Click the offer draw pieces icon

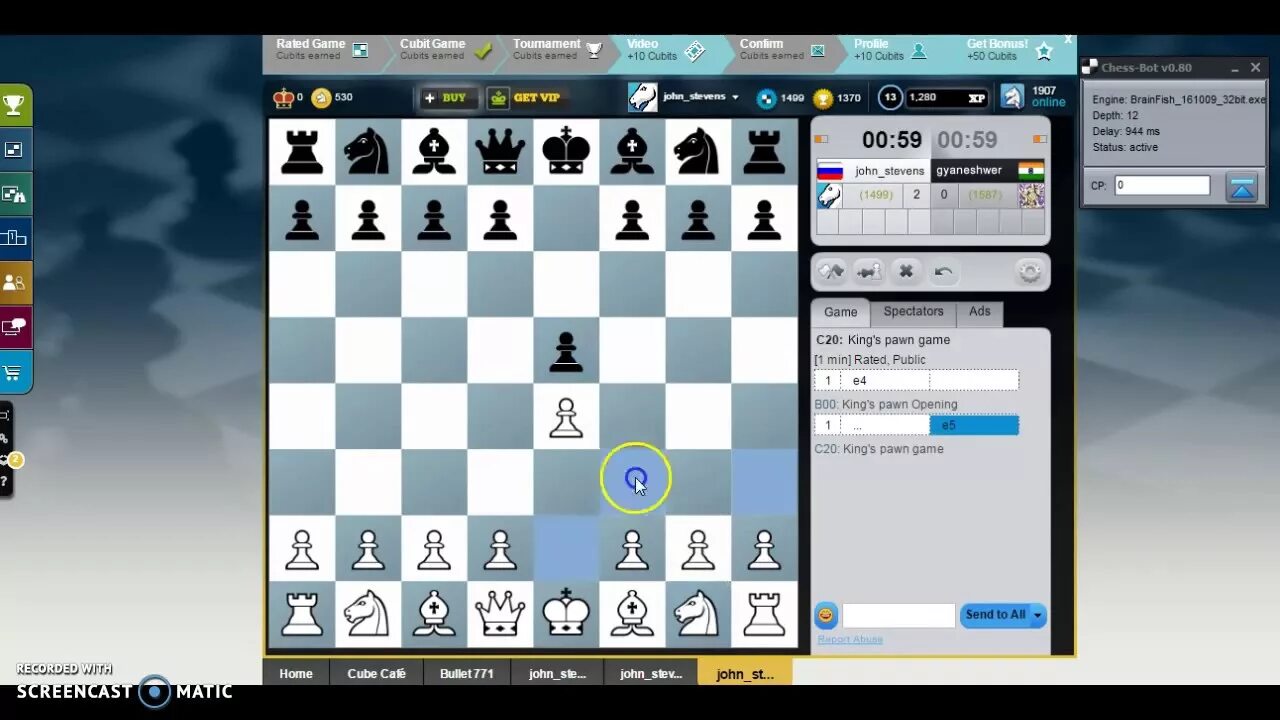(x=869, y=271)
